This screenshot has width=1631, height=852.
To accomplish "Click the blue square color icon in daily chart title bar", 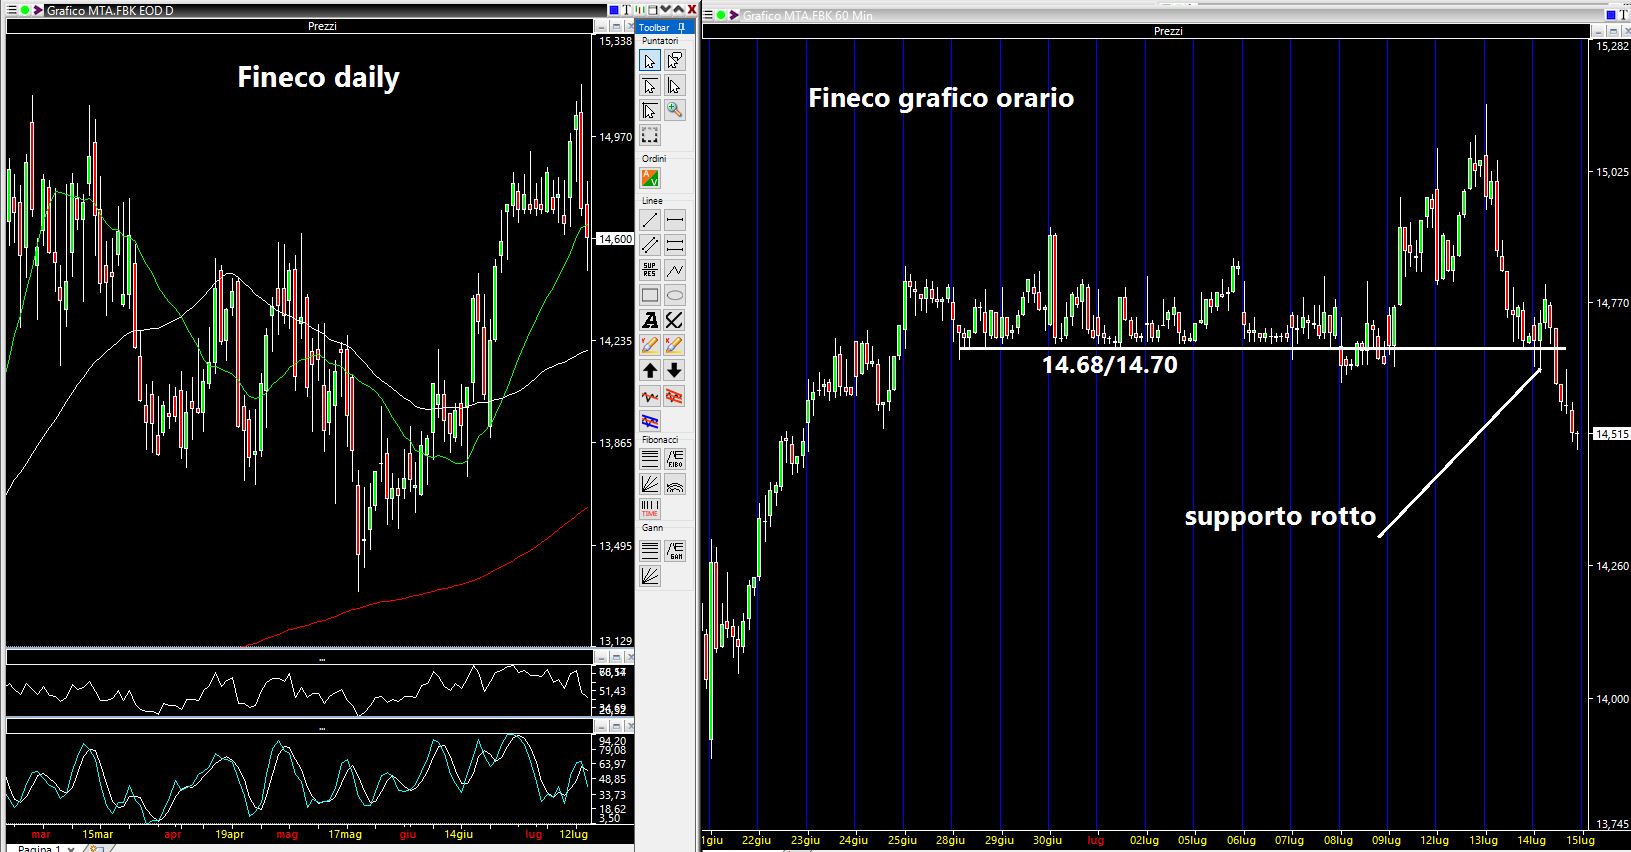I will [x=614, y=10].
